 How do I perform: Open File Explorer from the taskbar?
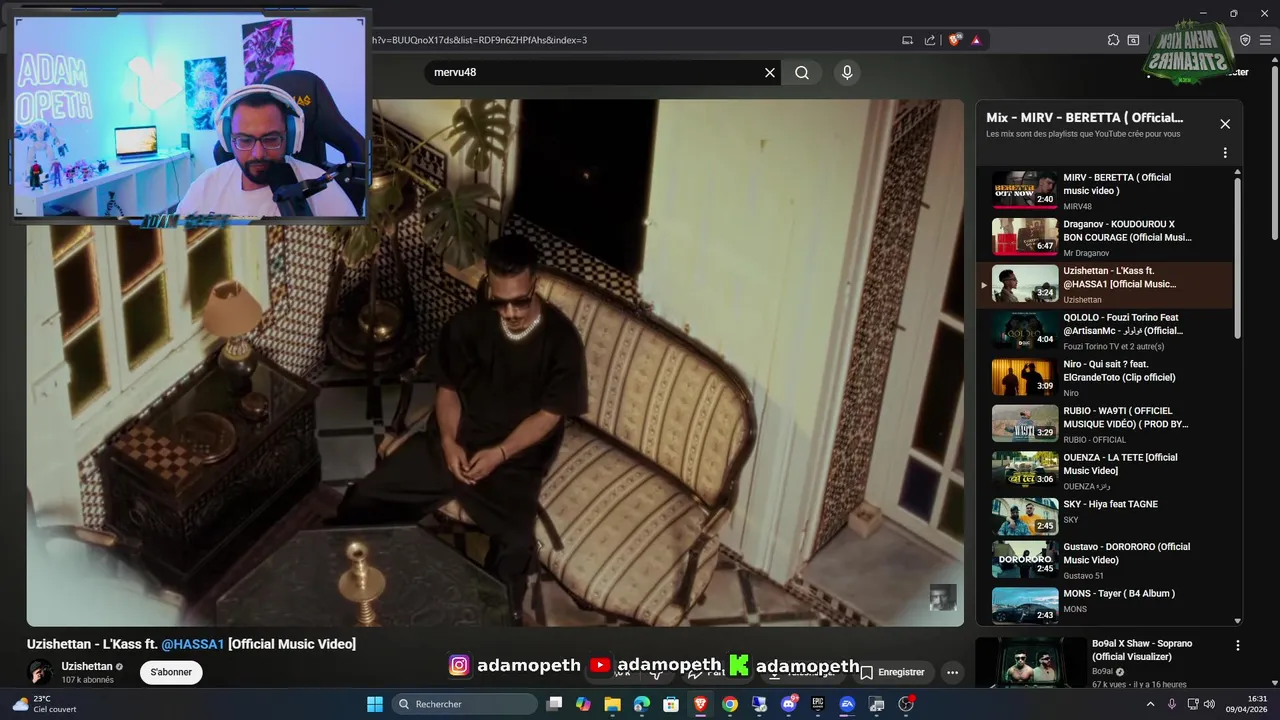612,704
